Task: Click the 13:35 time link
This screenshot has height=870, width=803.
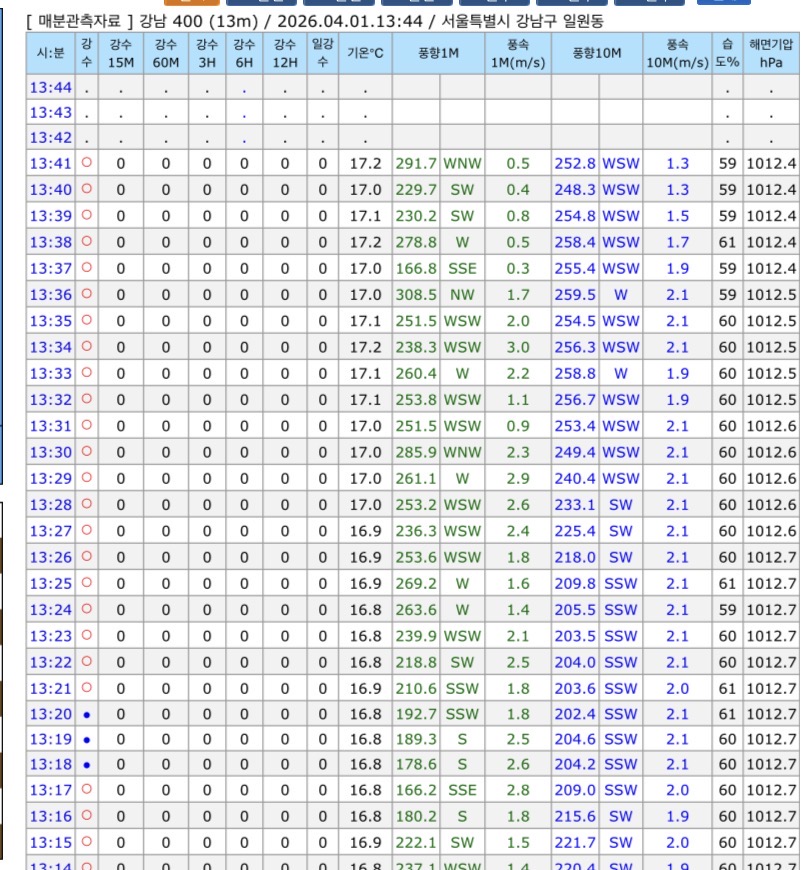Action: click(x=50, y=321)
